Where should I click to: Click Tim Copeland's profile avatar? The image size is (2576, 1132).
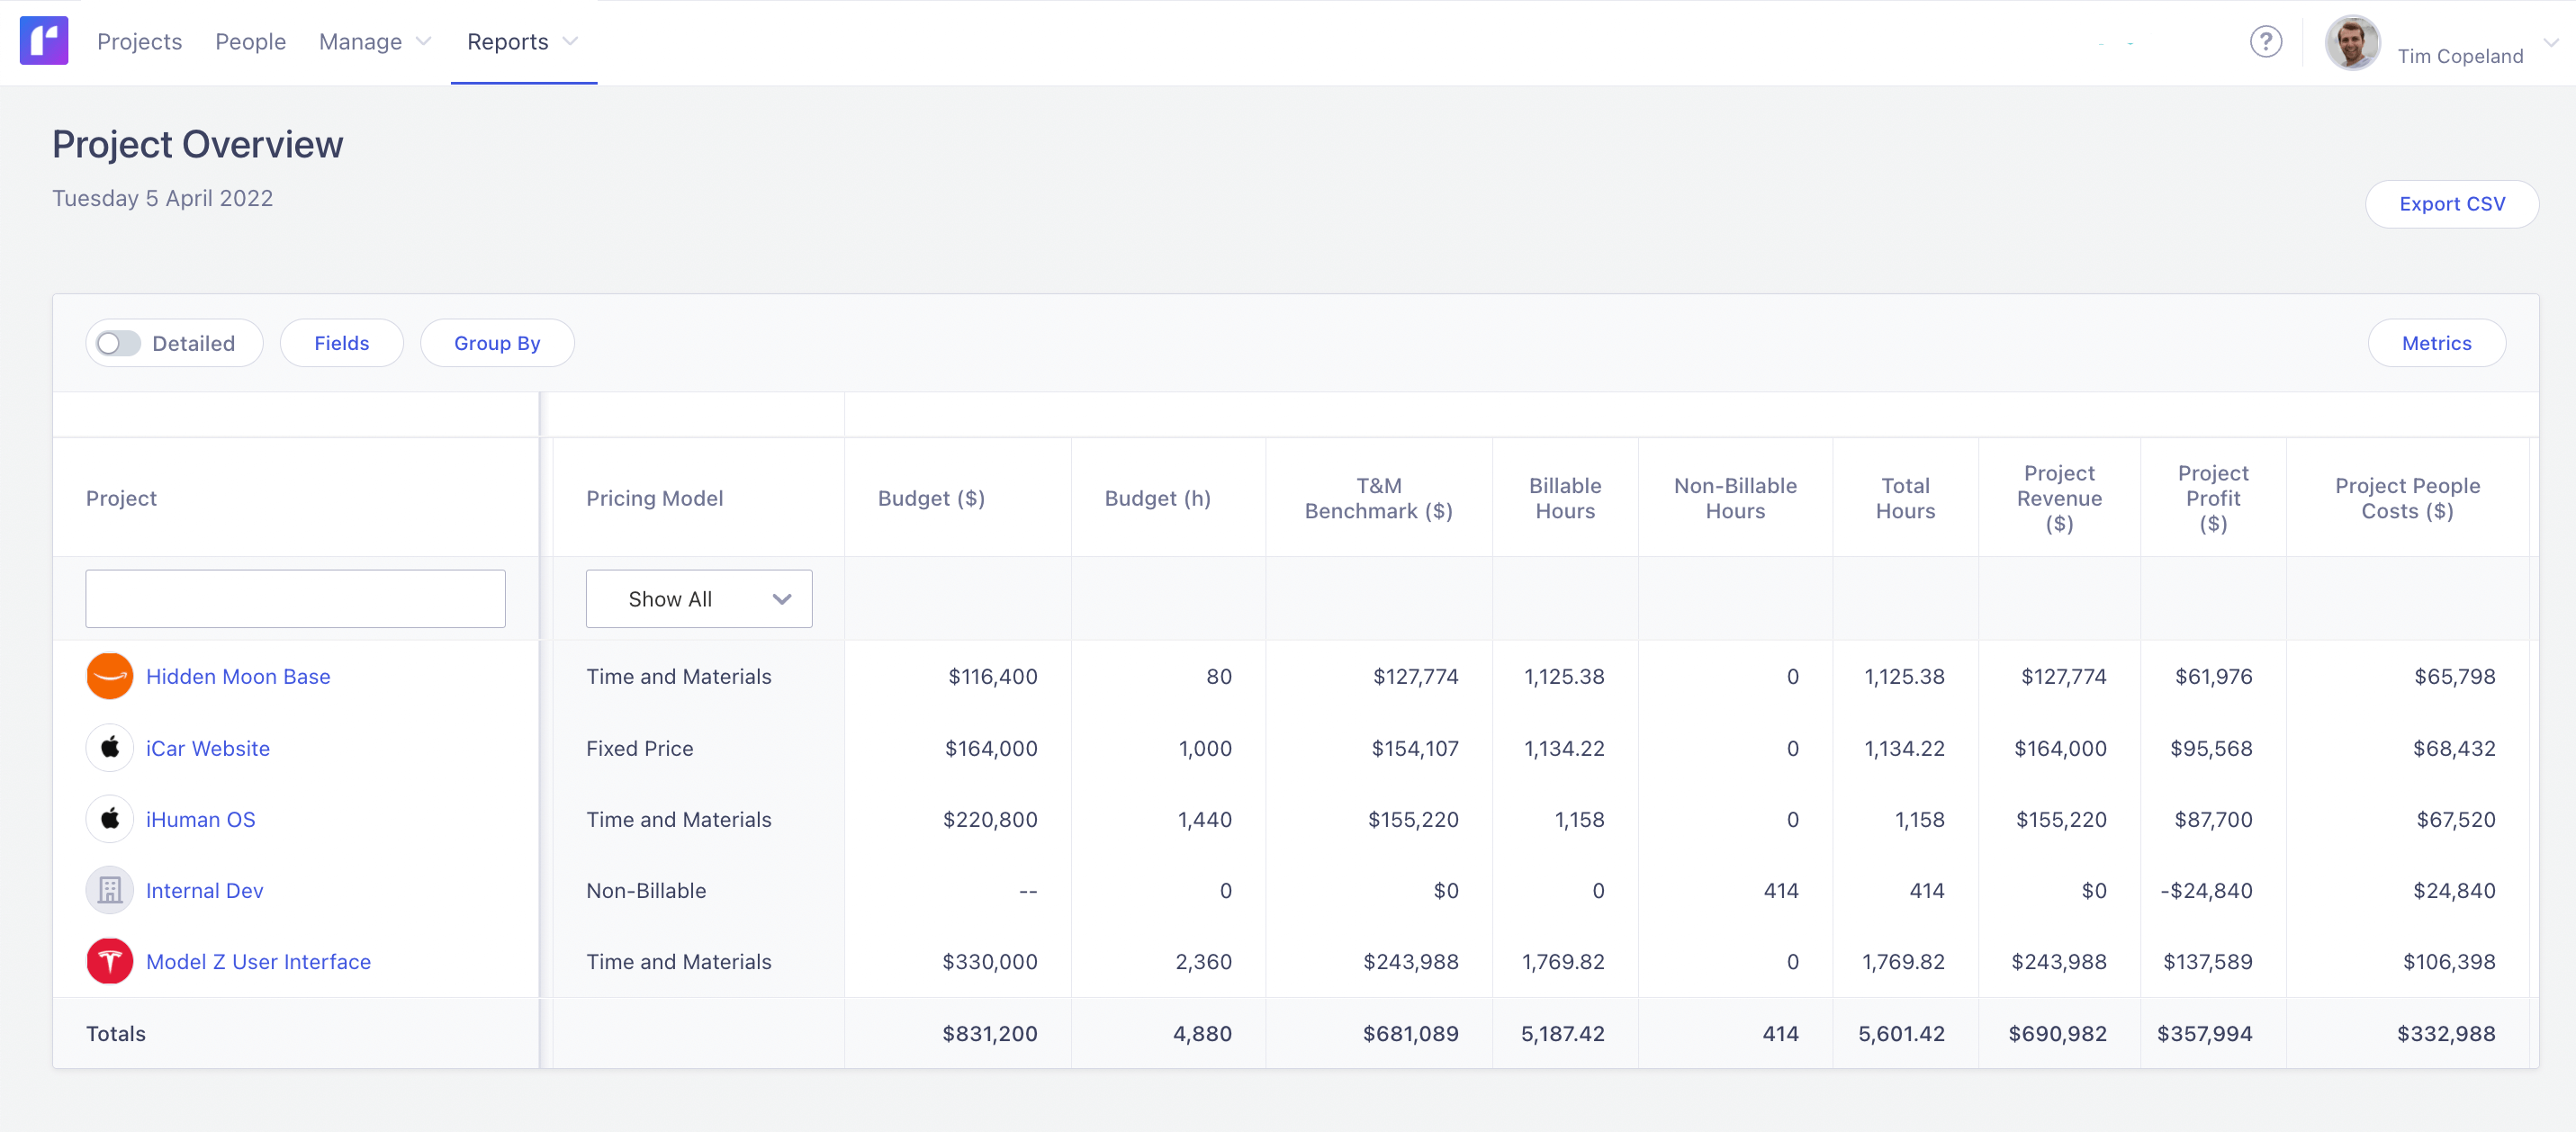2352,42
